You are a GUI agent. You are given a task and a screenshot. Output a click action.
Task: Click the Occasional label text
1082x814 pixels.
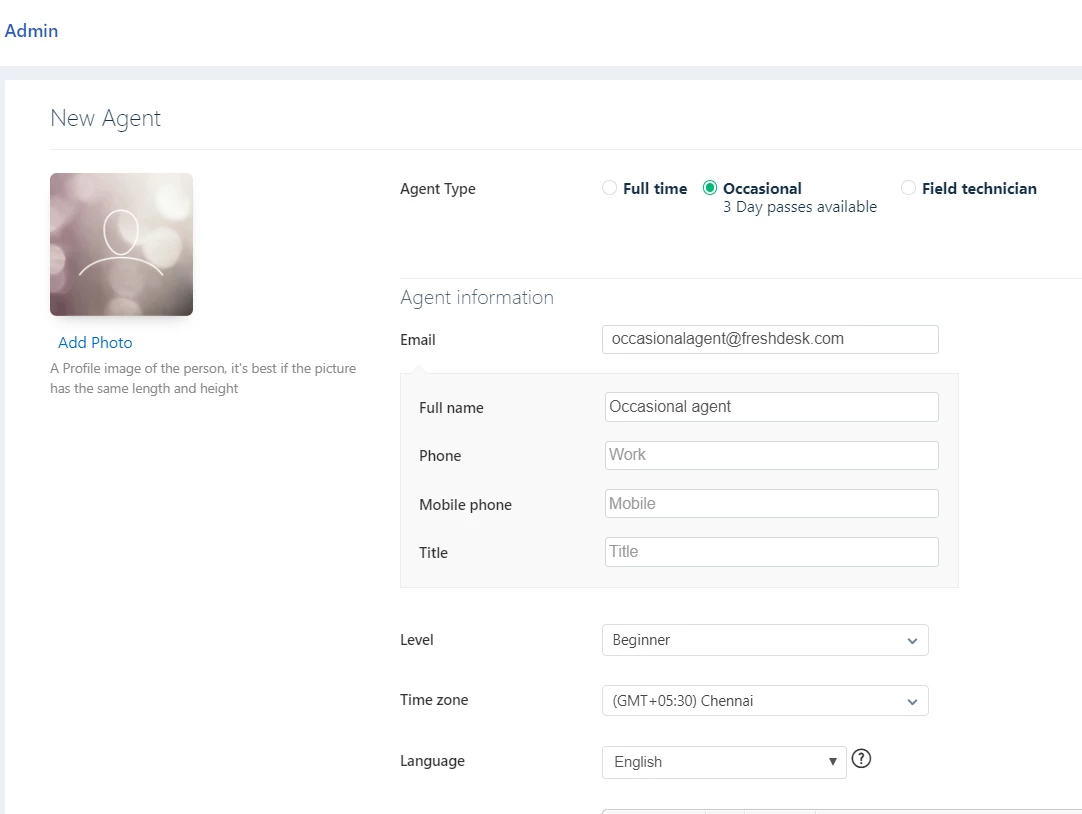pos(763,188)
